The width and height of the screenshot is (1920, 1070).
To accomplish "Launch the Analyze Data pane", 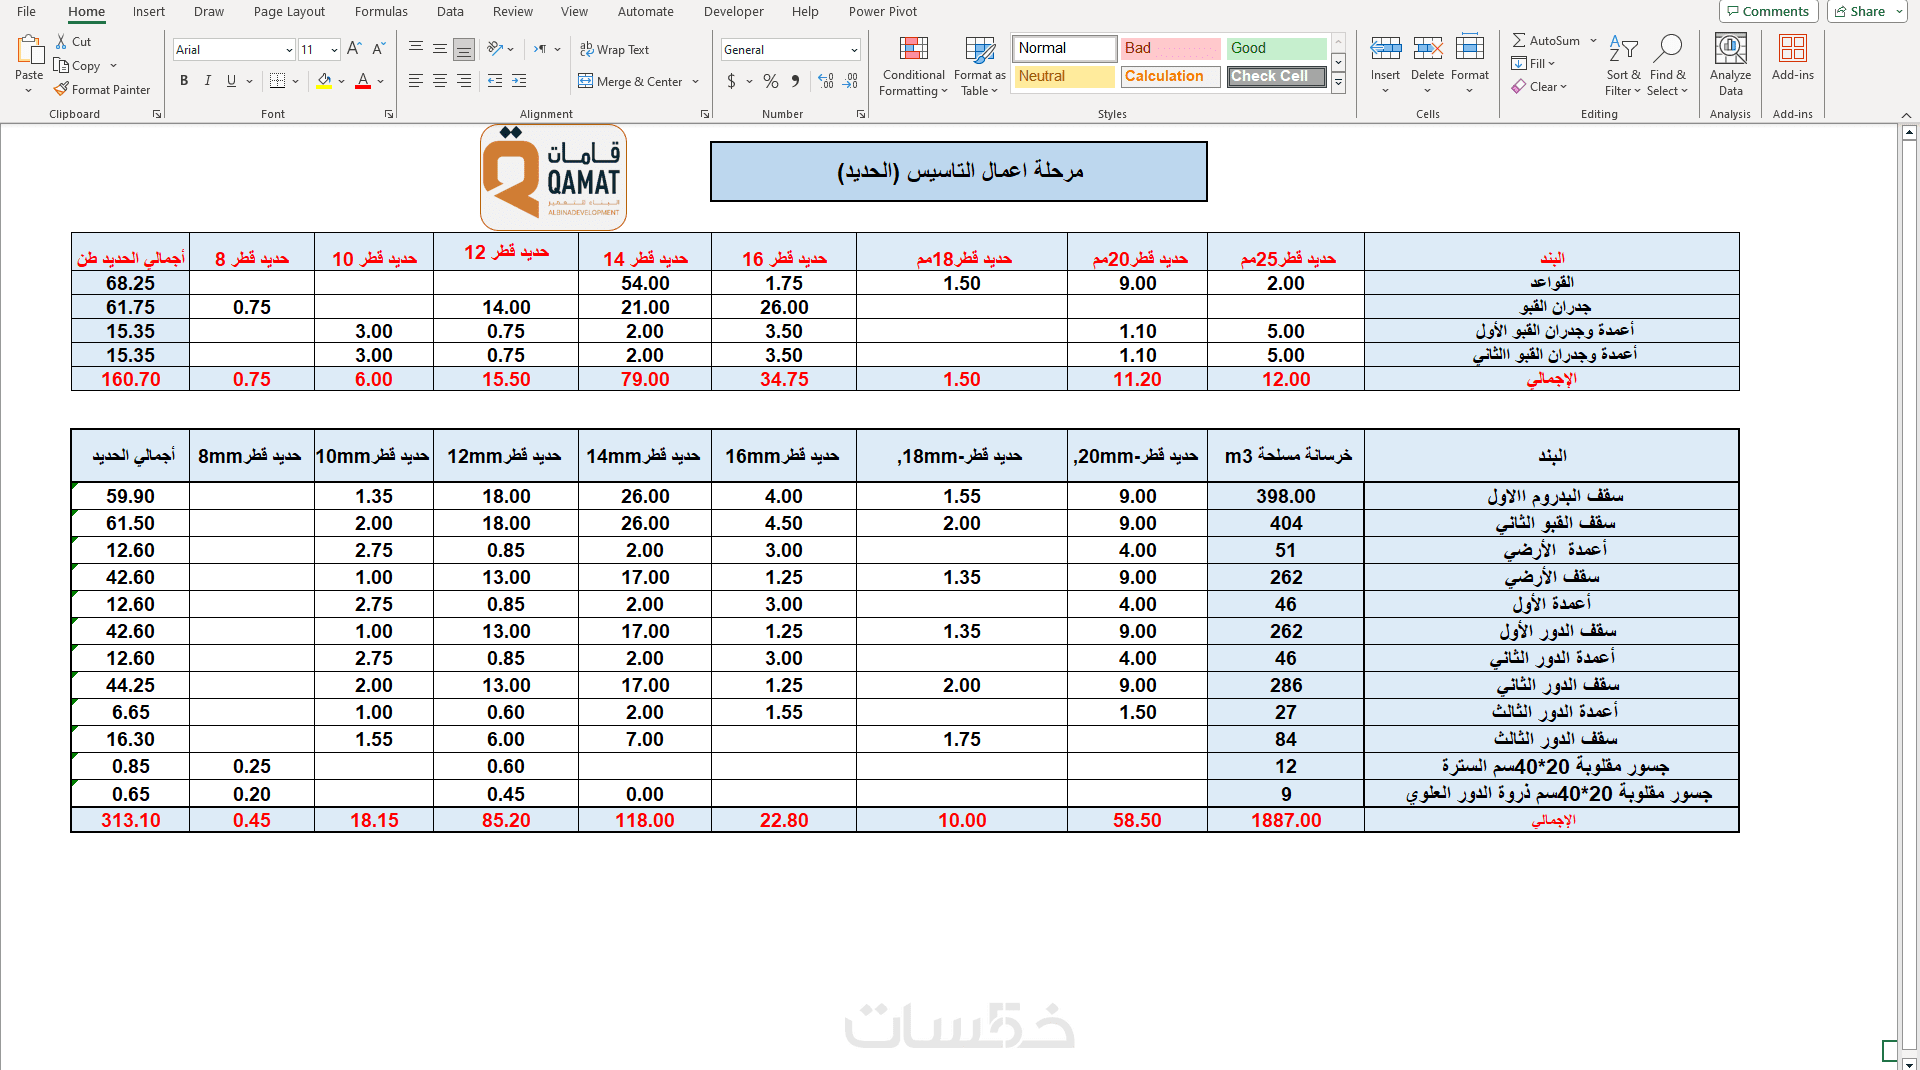I will pos(1730,66).
